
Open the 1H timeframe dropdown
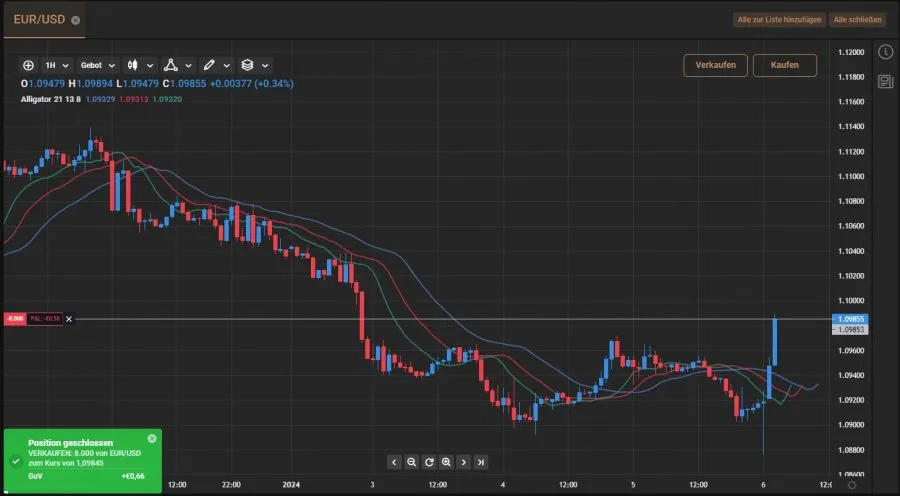pos(57,65)
